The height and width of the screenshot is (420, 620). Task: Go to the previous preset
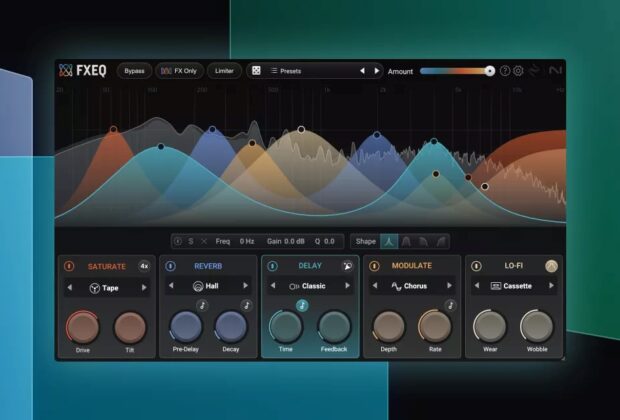(x=362, y=71)
